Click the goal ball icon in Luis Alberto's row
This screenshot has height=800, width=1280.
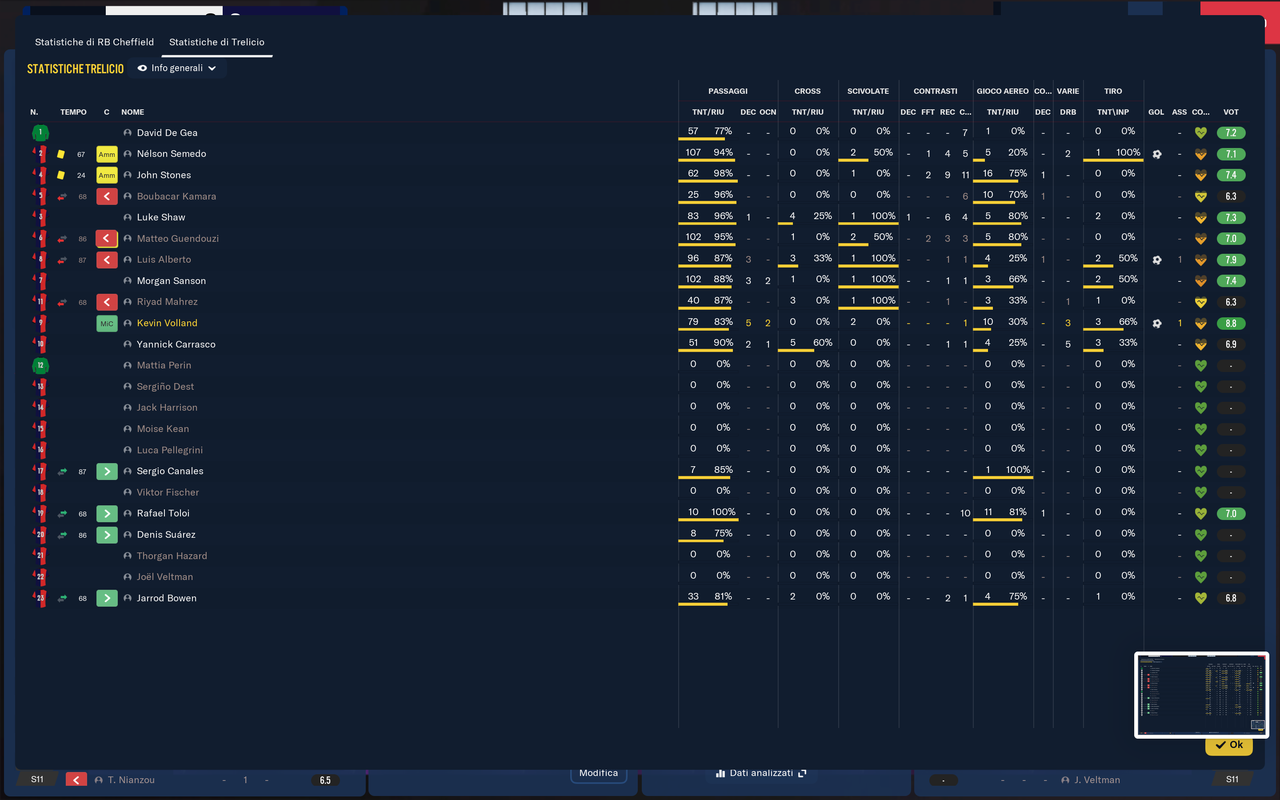1157,260
